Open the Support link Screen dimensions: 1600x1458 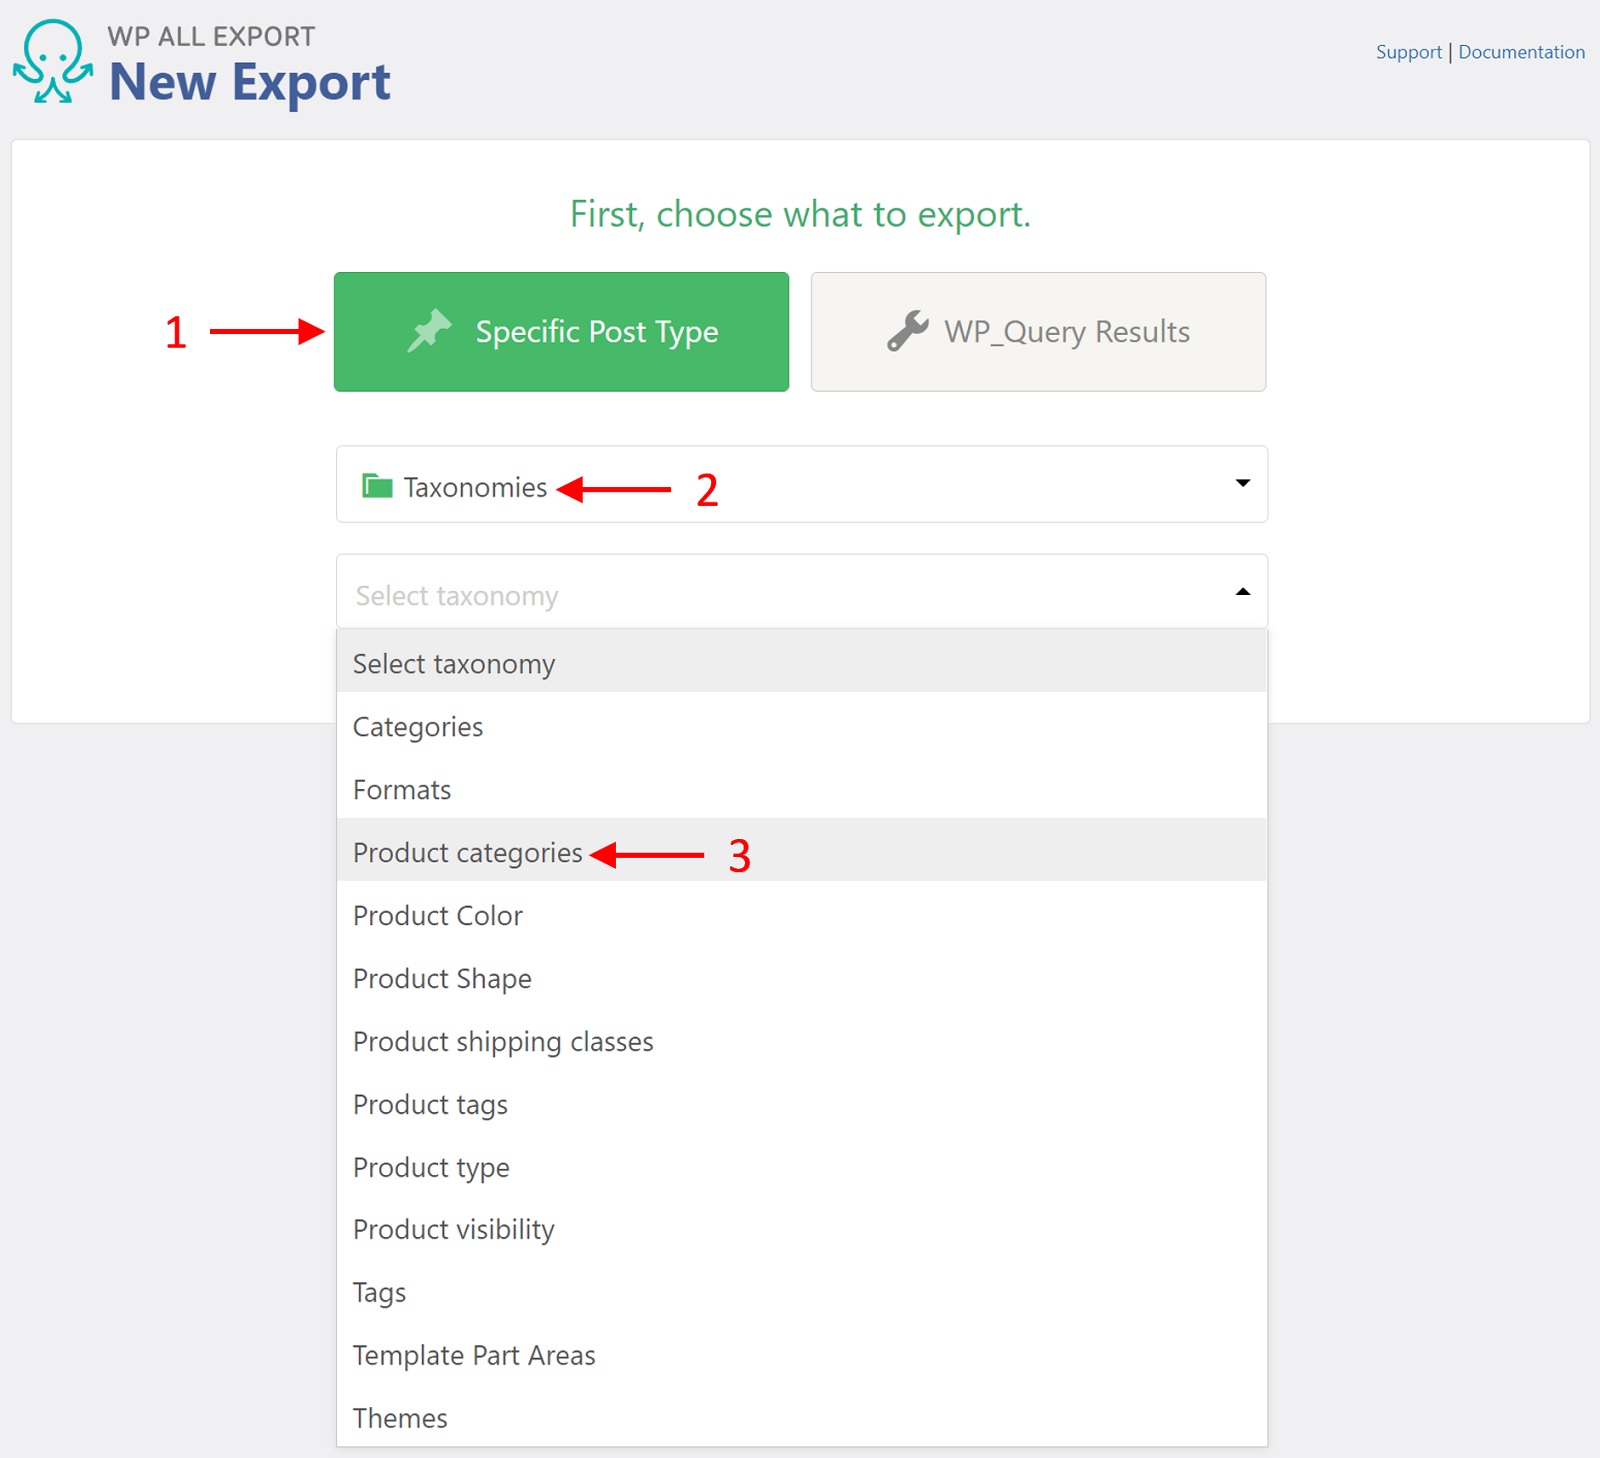coord(1408,52)
